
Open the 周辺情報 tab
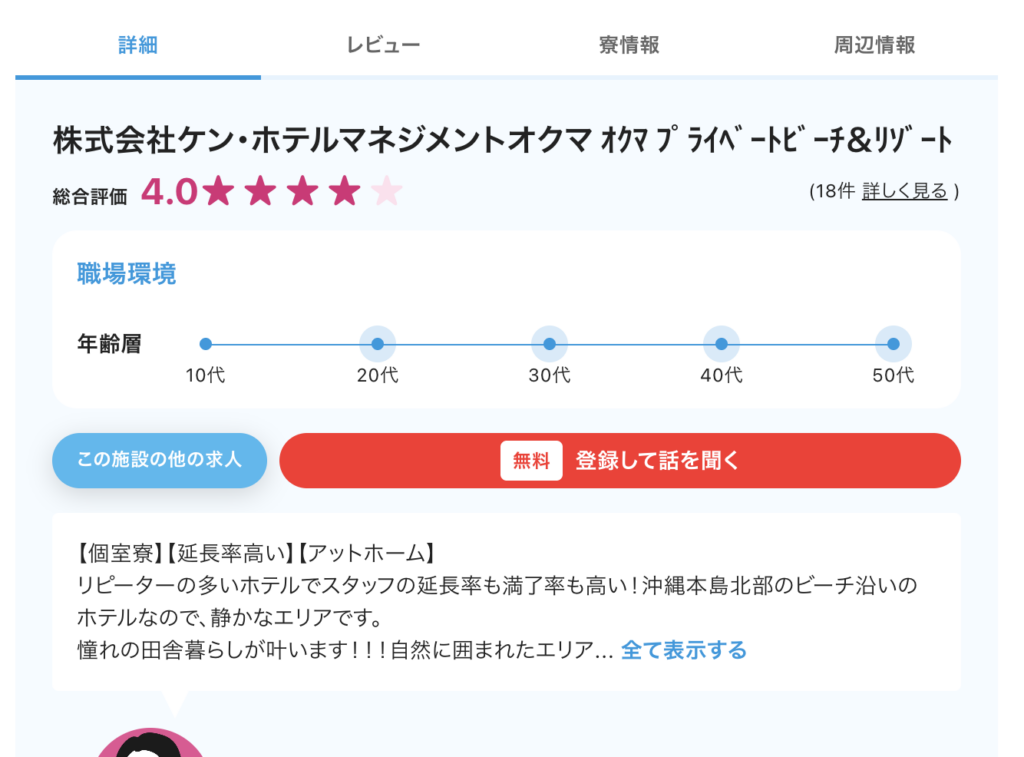[874, 45]
